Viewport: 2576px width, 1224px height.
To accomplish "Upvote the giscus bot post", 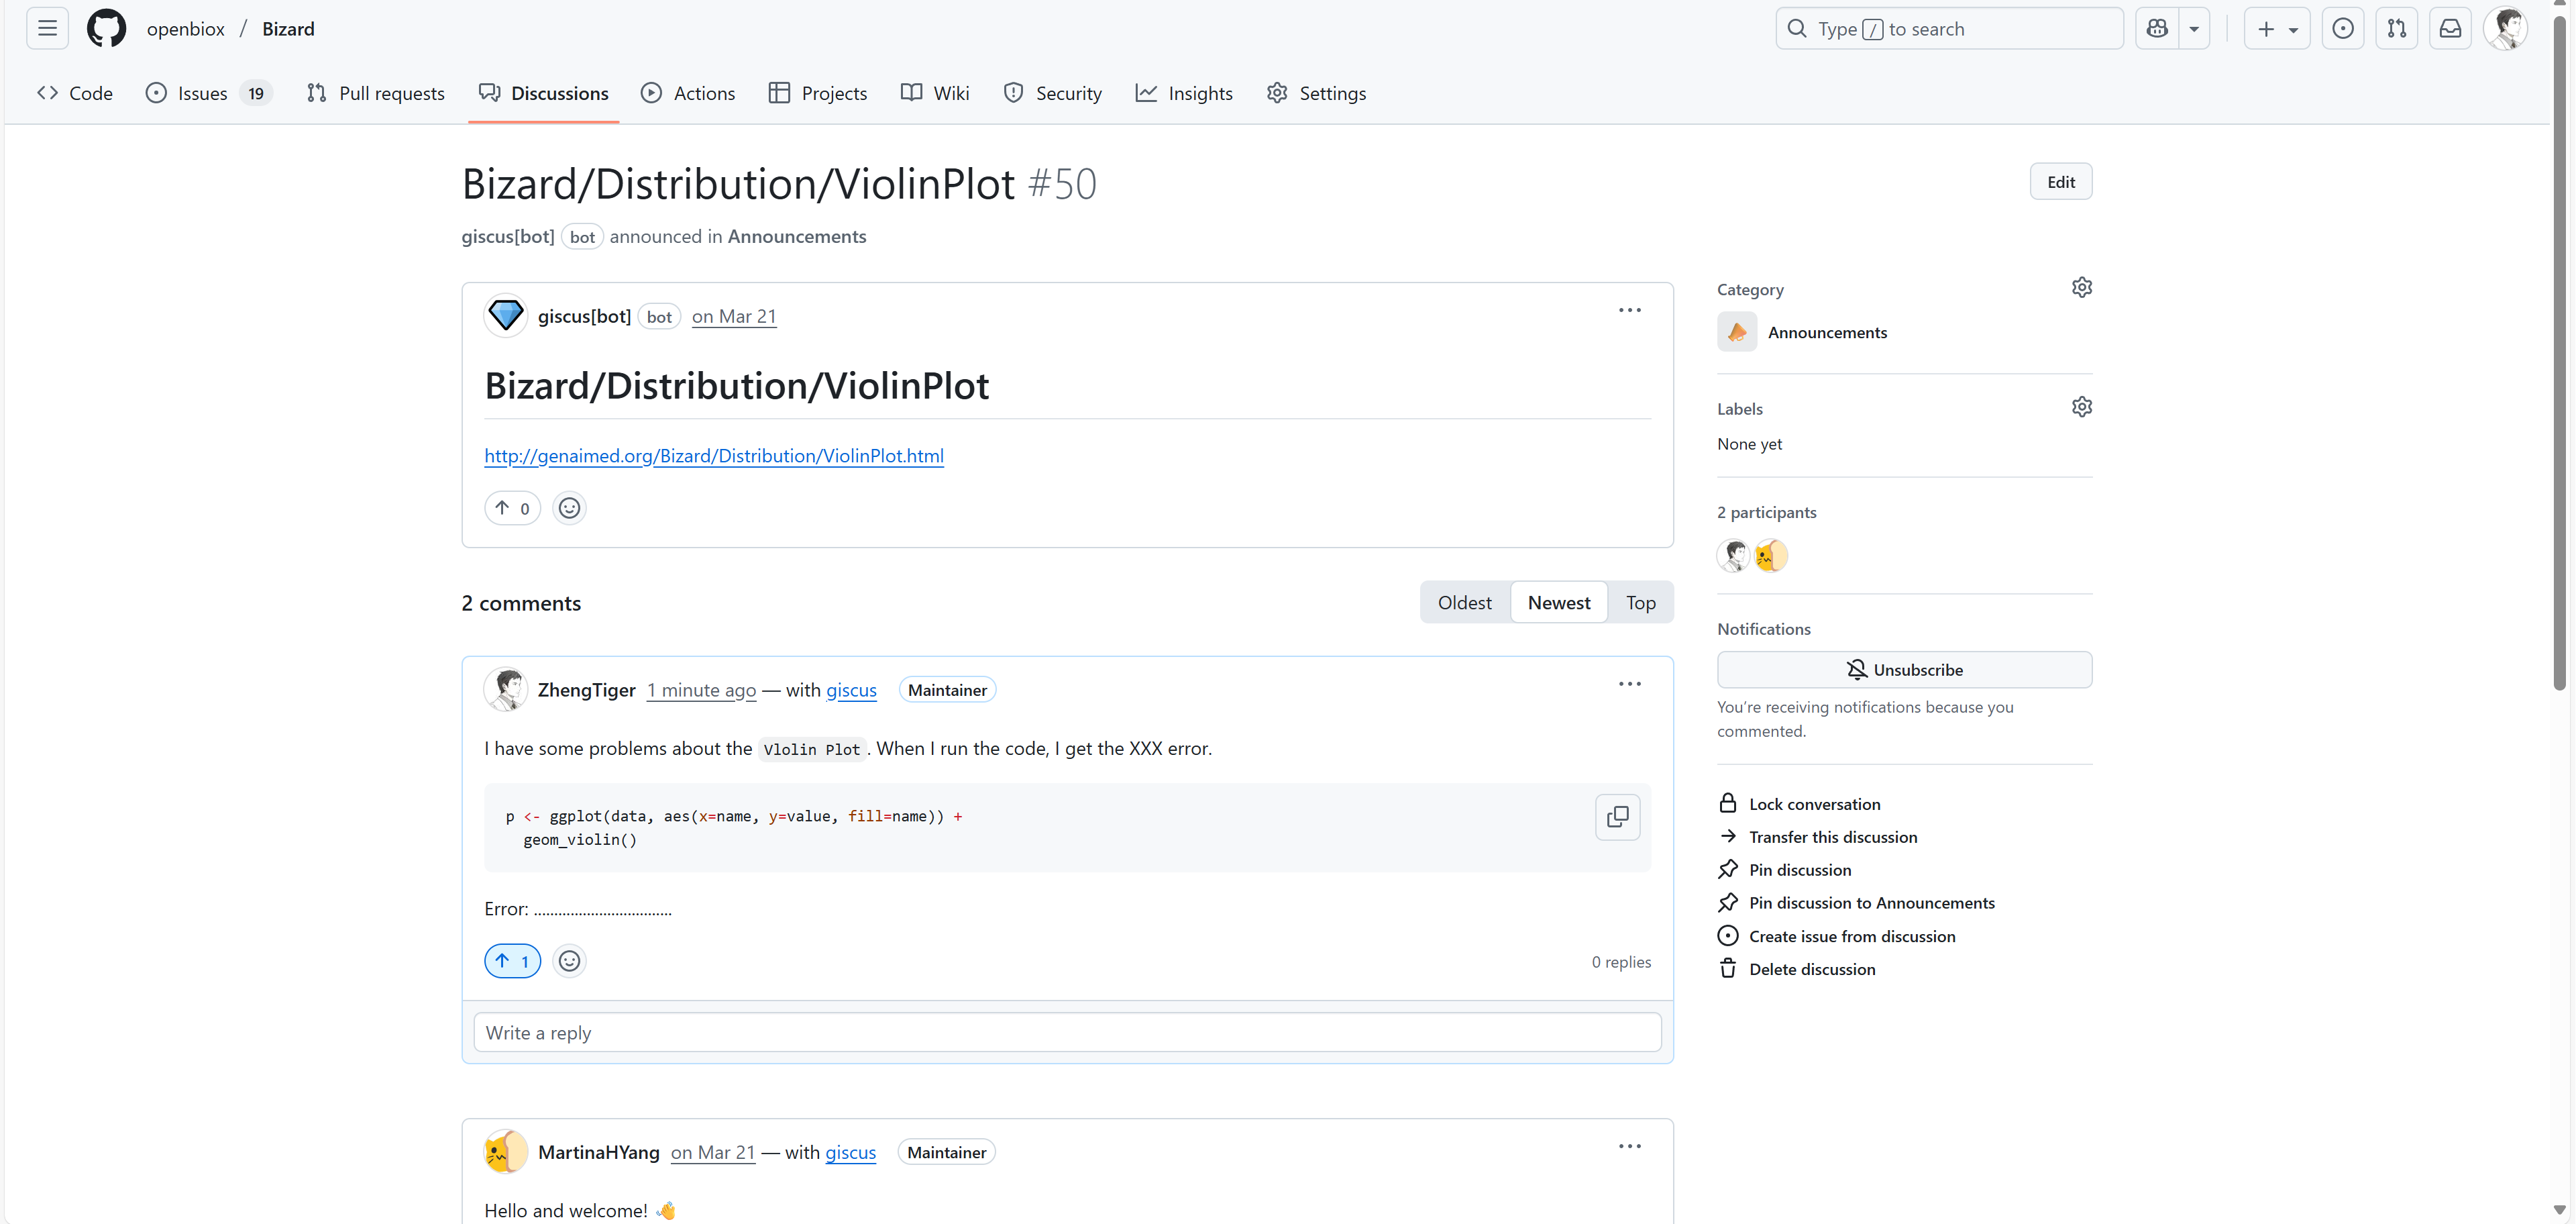I will point(512,508).
